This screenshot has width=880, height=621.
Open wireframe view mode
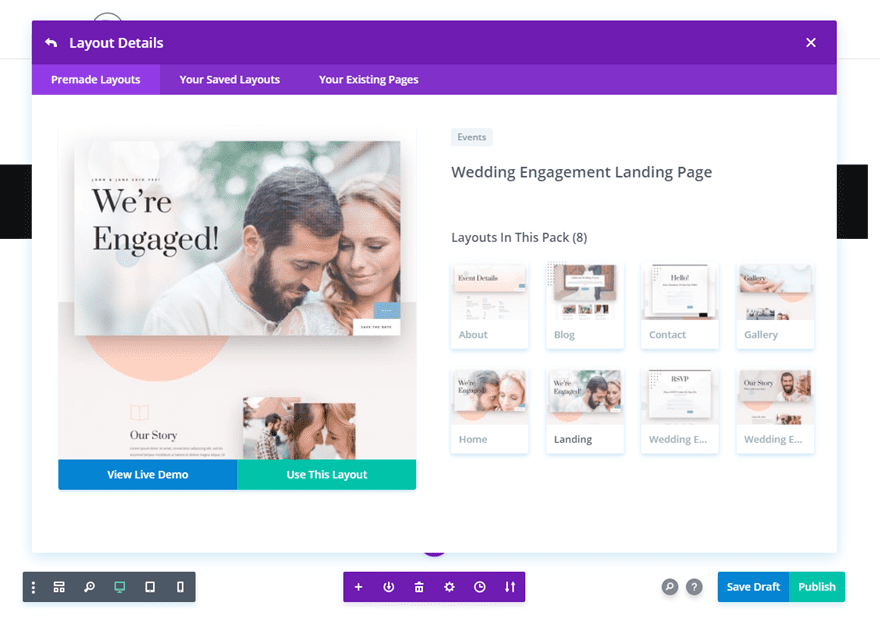(59, 587)
